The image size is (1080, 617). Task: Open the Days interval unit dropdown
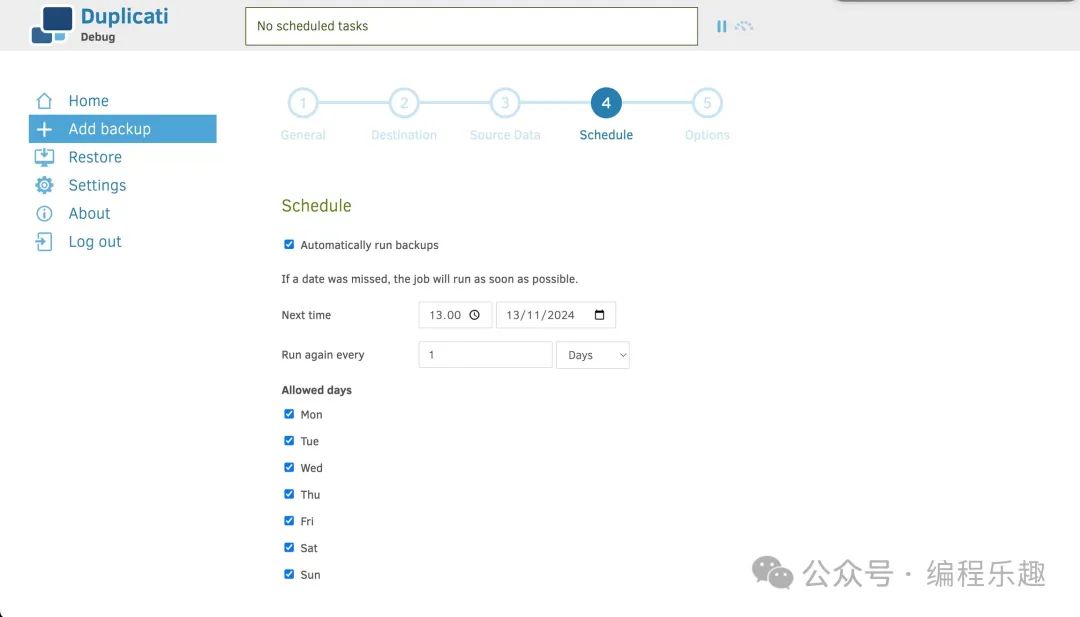[593, 355]
